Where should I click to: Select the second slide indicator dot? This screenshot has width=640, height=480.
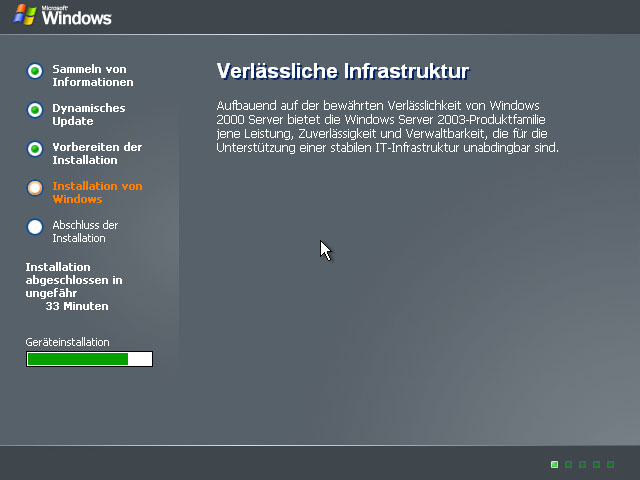coord(568,464)
